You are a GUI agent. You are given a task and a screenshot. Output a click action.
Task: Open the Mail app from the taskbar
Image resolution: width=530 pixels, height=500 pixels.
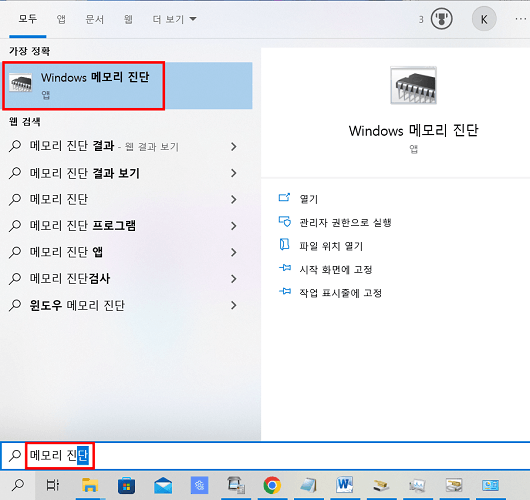pos(163,486)
